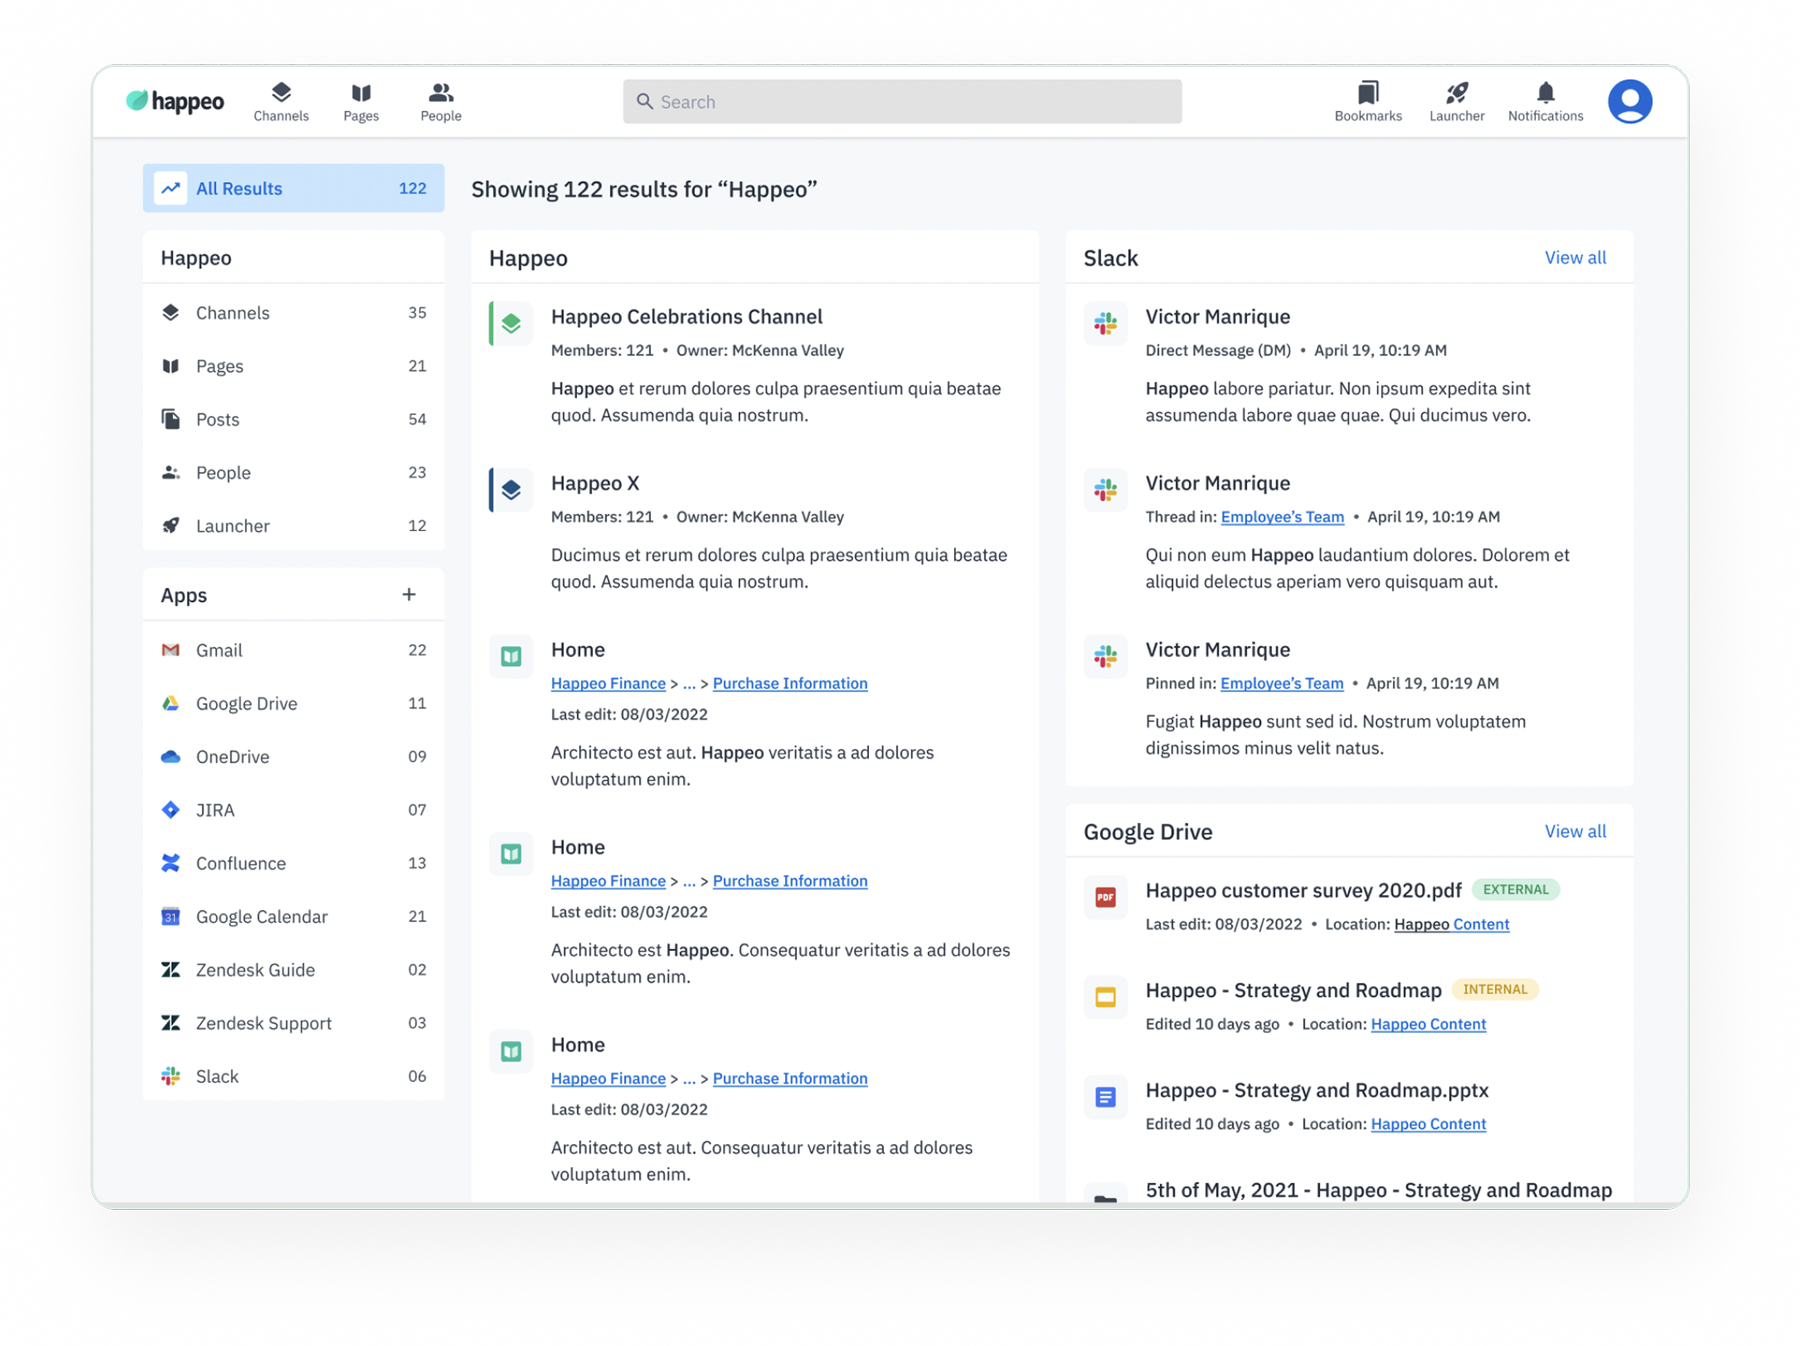Open Happeo Celebrations Channel result
Image resolution: width=1800 pixels, height=1346 pixels.
(687, 317)
